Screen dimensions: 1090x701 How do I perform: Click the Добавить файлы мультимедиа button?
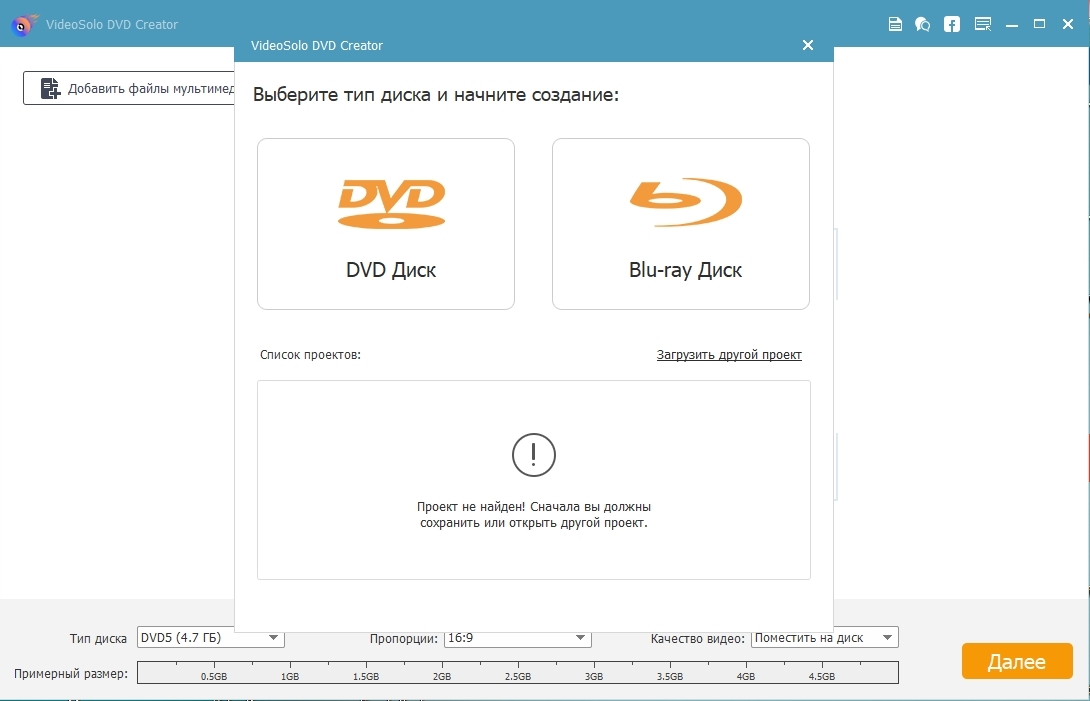(130, 88)
